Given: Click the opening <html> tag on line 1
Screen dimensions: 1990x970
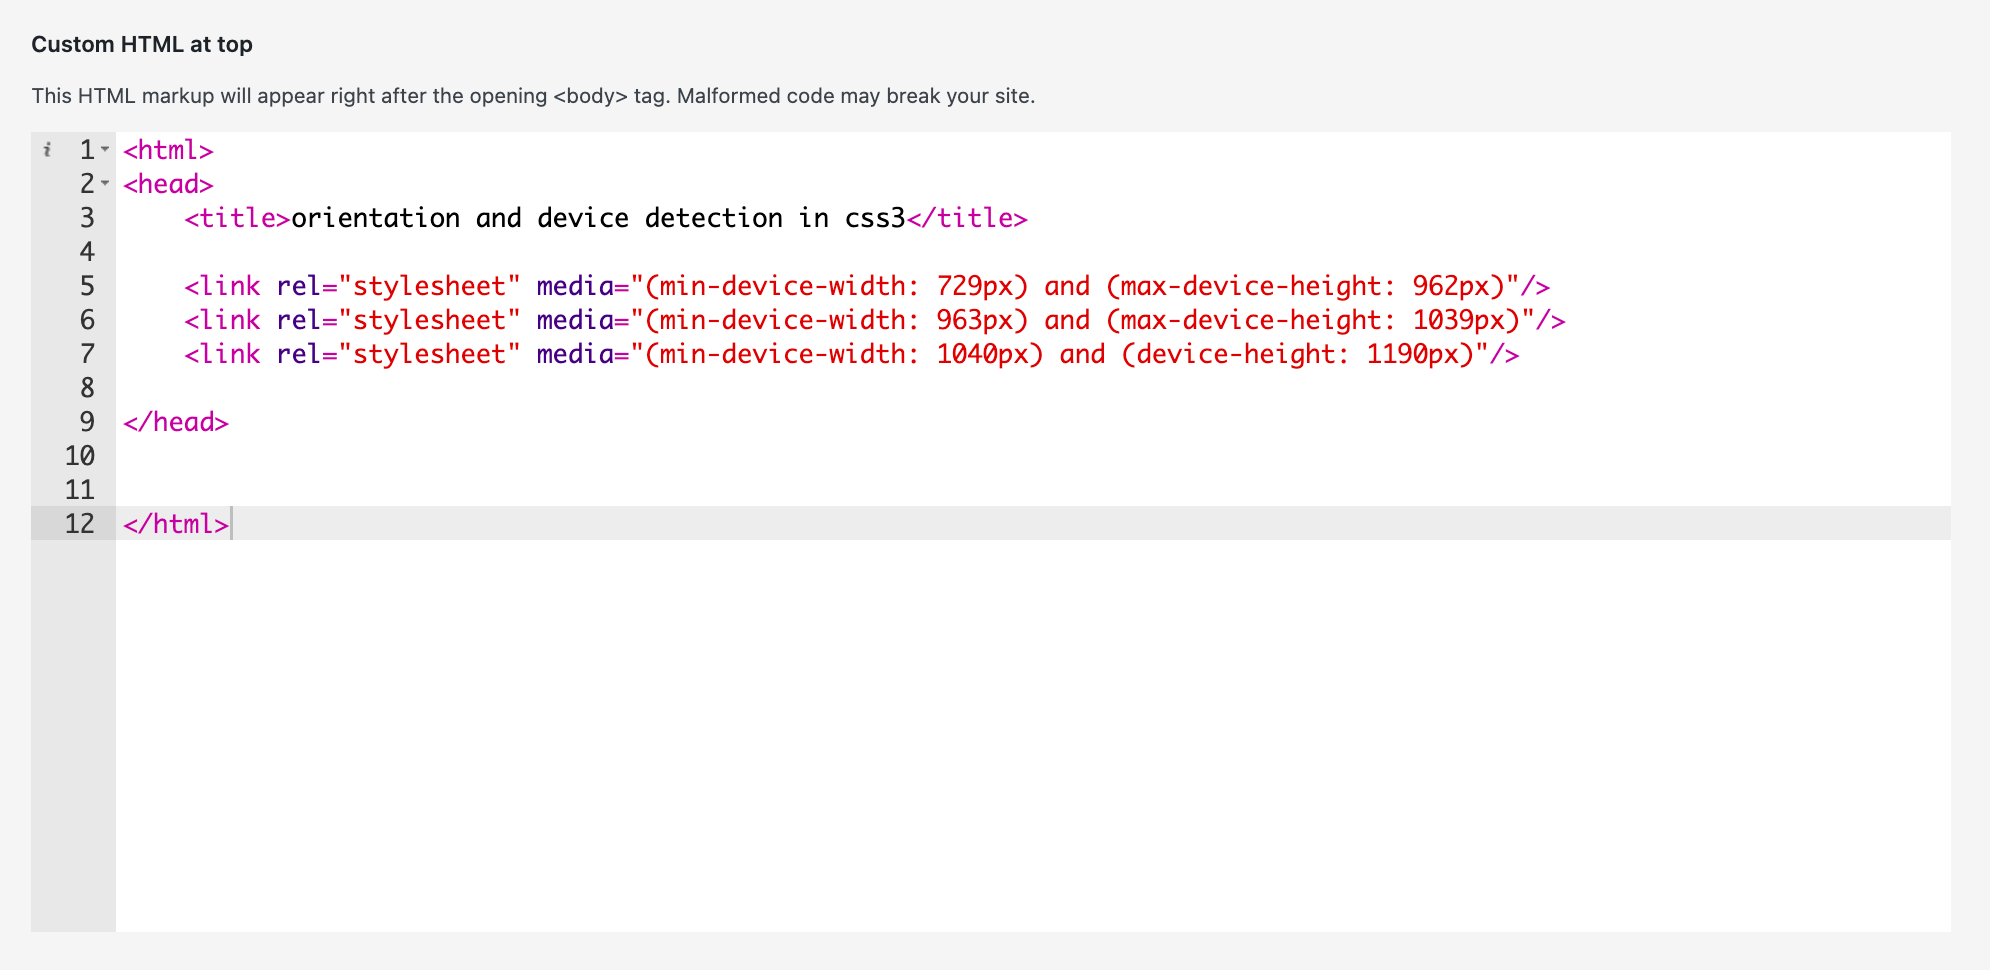Looking at the screenshot, I should point(166,150).
